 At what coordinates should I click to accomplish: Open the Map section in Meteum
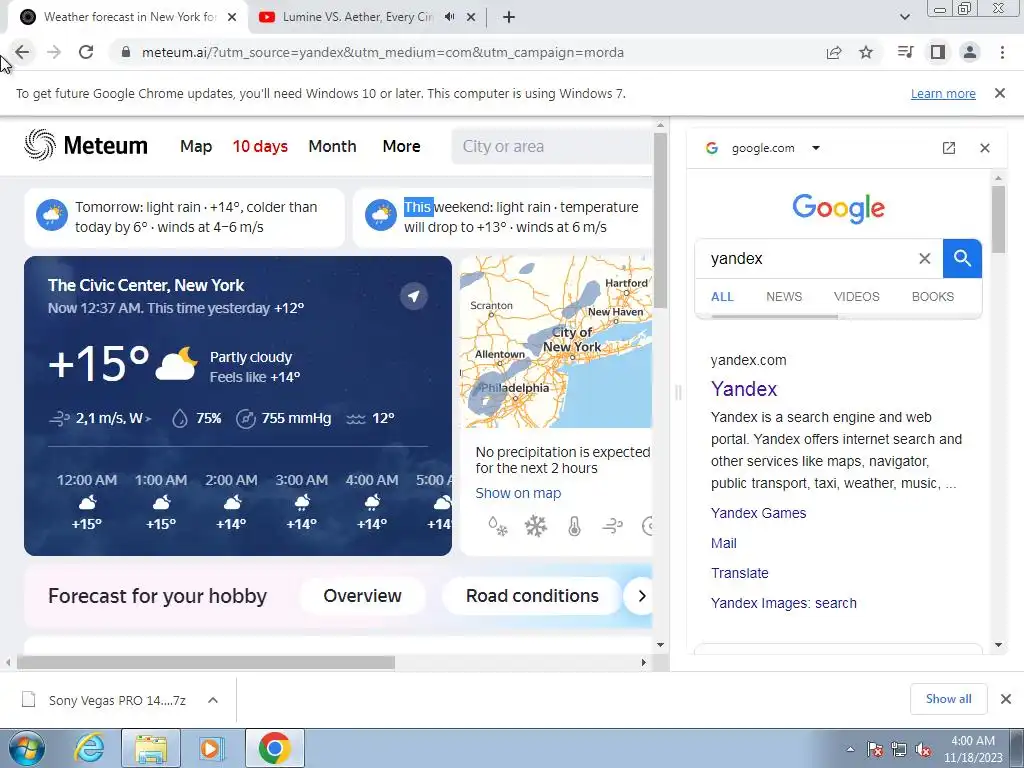[196, 146]
